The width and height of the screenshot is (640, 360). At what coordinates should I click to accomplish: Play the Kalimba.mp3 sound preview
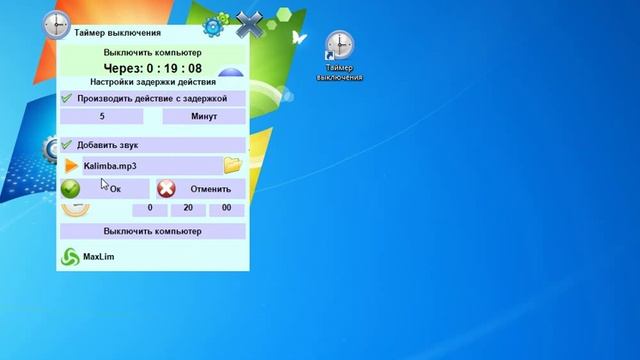(71, 166)
